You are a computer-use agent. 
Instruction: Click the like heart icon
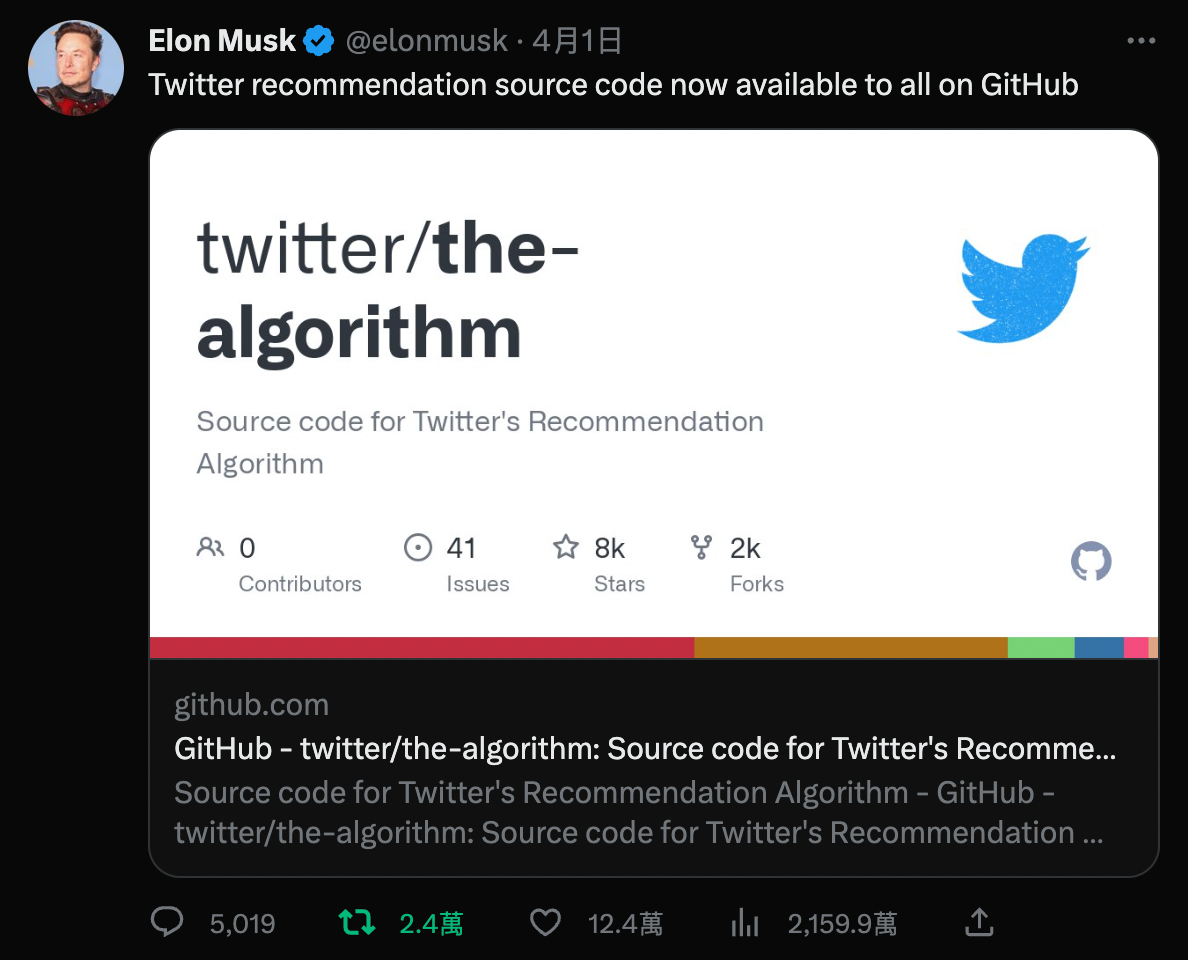coord(545,921)
